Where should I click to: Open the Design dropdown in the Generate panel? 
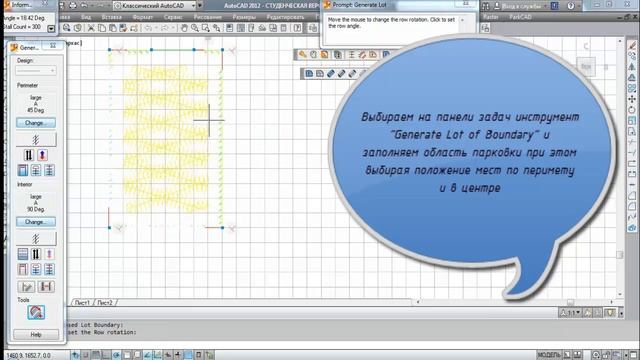(x=36, y=71)
